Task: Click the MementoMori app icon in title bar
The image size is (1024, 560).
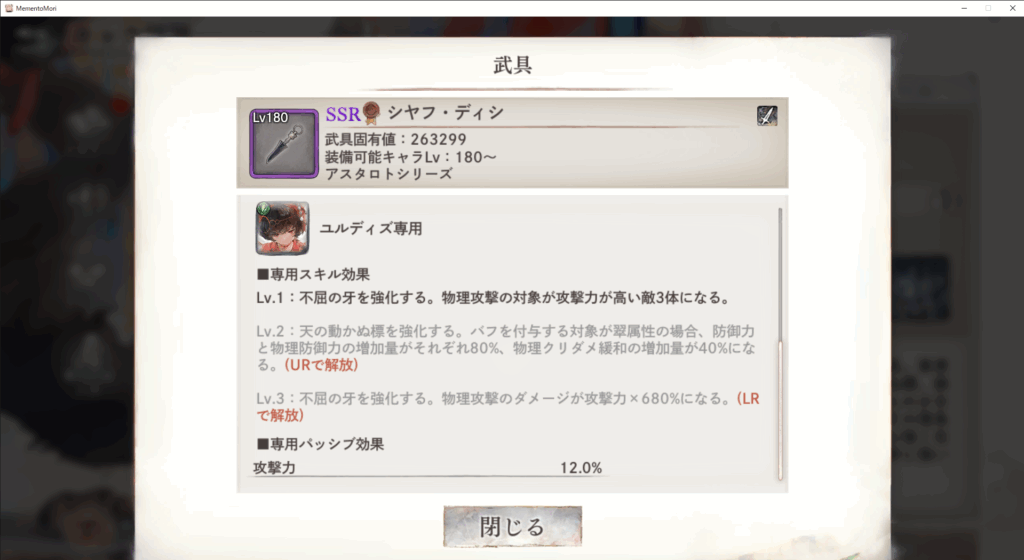Action: (8, 8)
